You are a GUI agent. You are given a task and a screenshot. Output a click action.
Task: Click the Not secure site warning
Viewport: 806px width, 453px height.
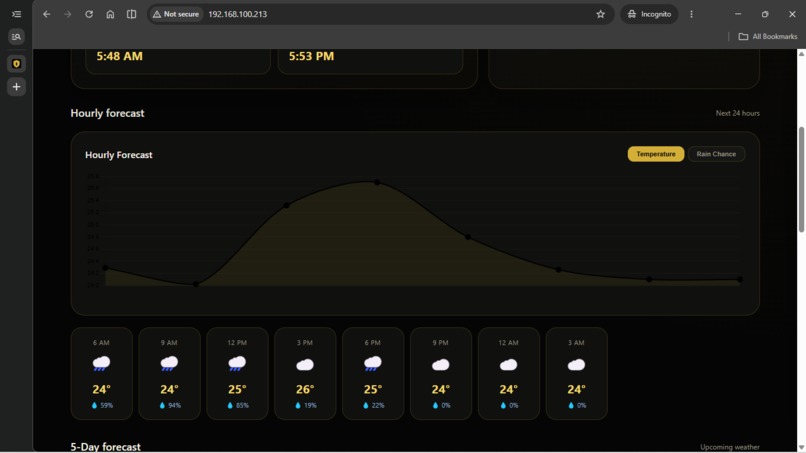[x=176, y=14]
